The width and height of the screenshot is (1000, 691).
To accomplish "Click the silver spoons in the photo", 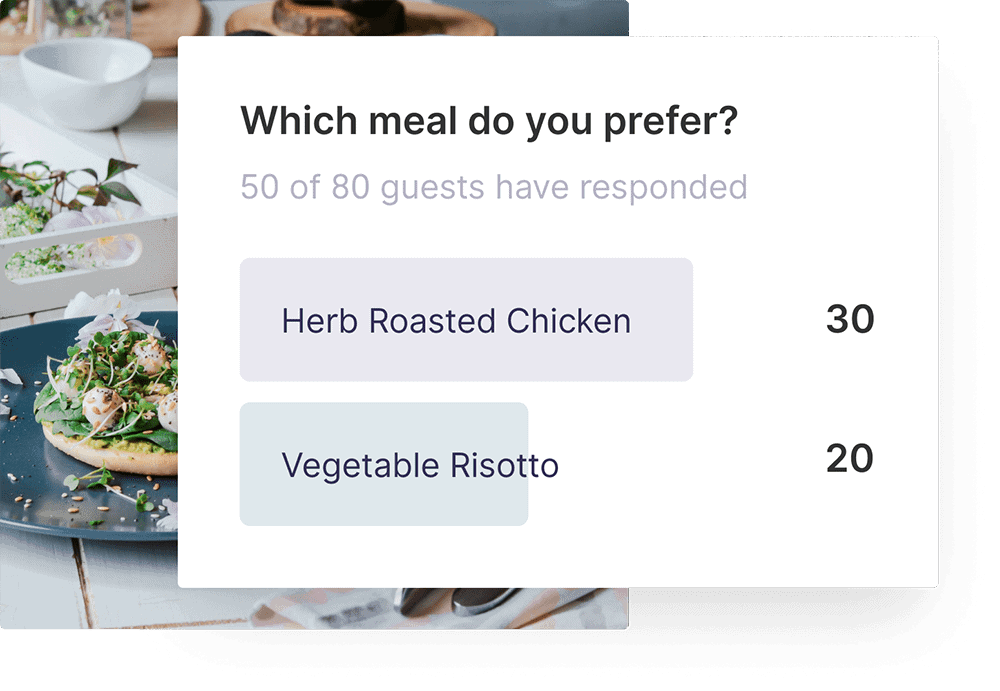I will (450, 600).
